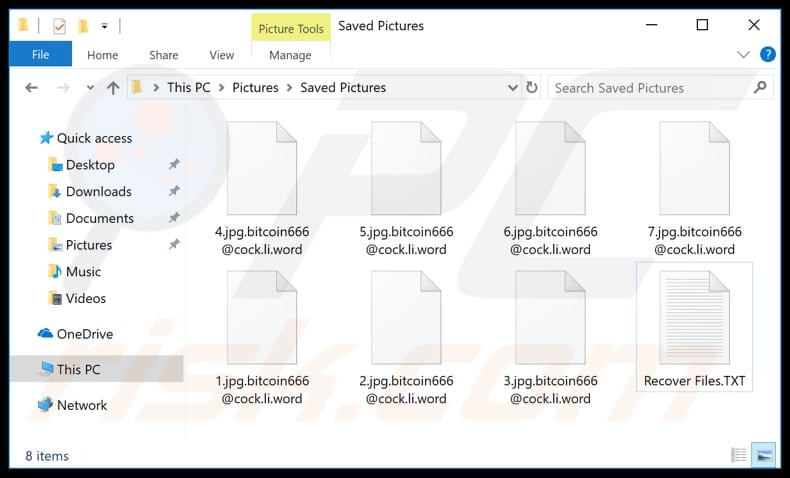The height and width of the screenshot is (478, 790).
Task: Select the Recover Files.TXT file
Action: [x=694, y=327]
